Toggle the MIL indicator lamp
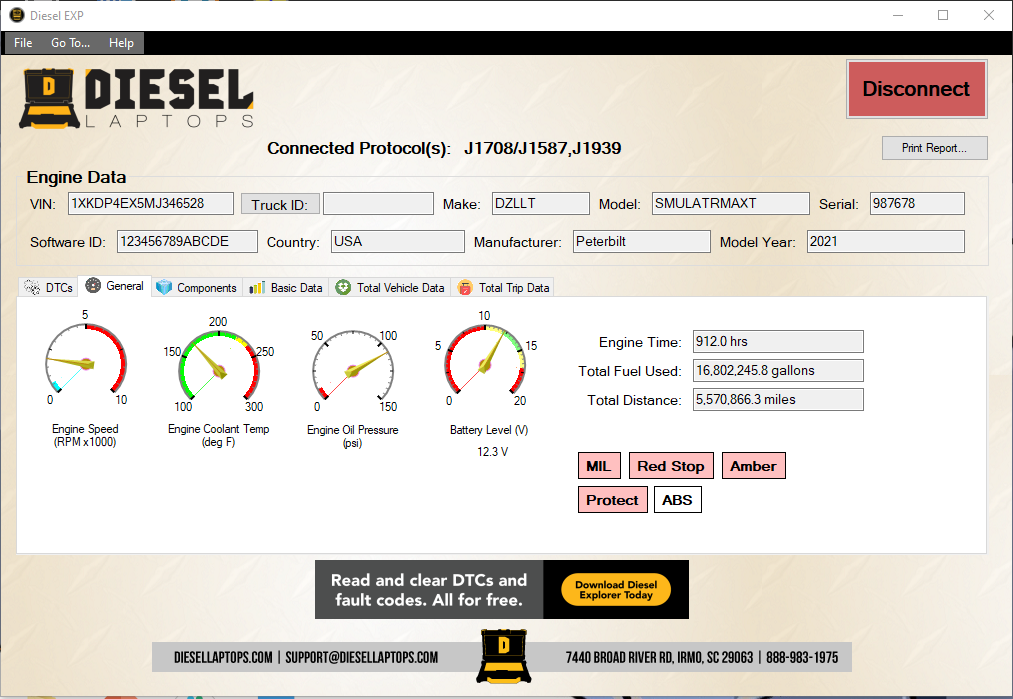 click(x=599, y=465)
